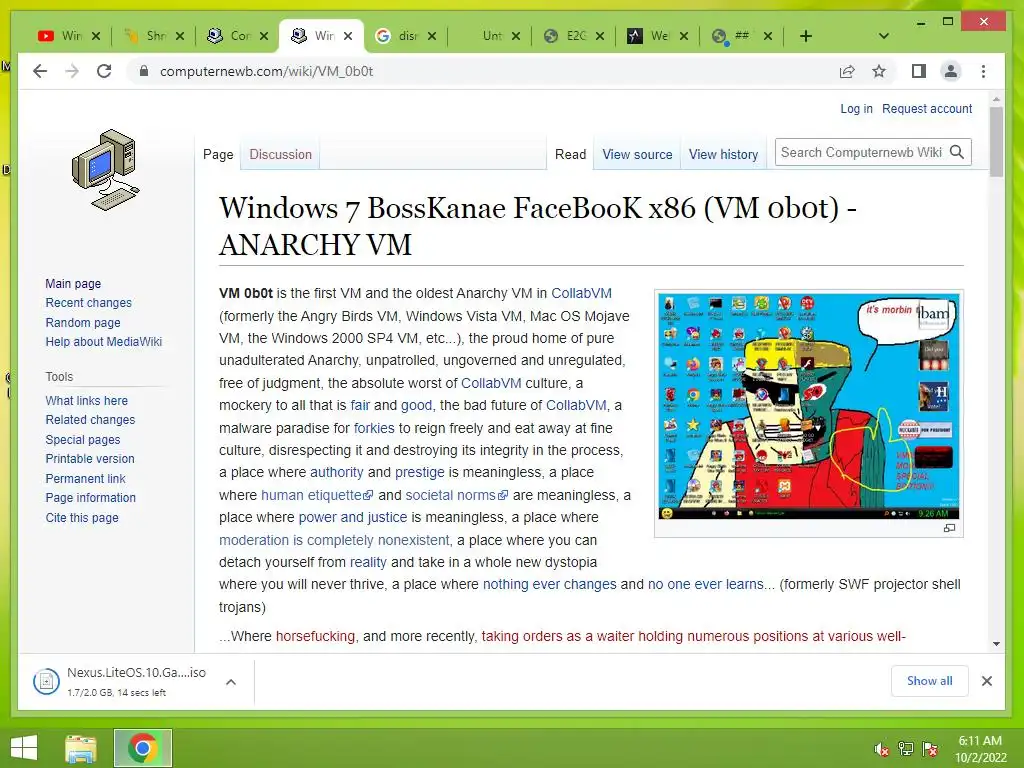Go to Main page in sidebar
1024x768 pixels.
click(73, 283)
